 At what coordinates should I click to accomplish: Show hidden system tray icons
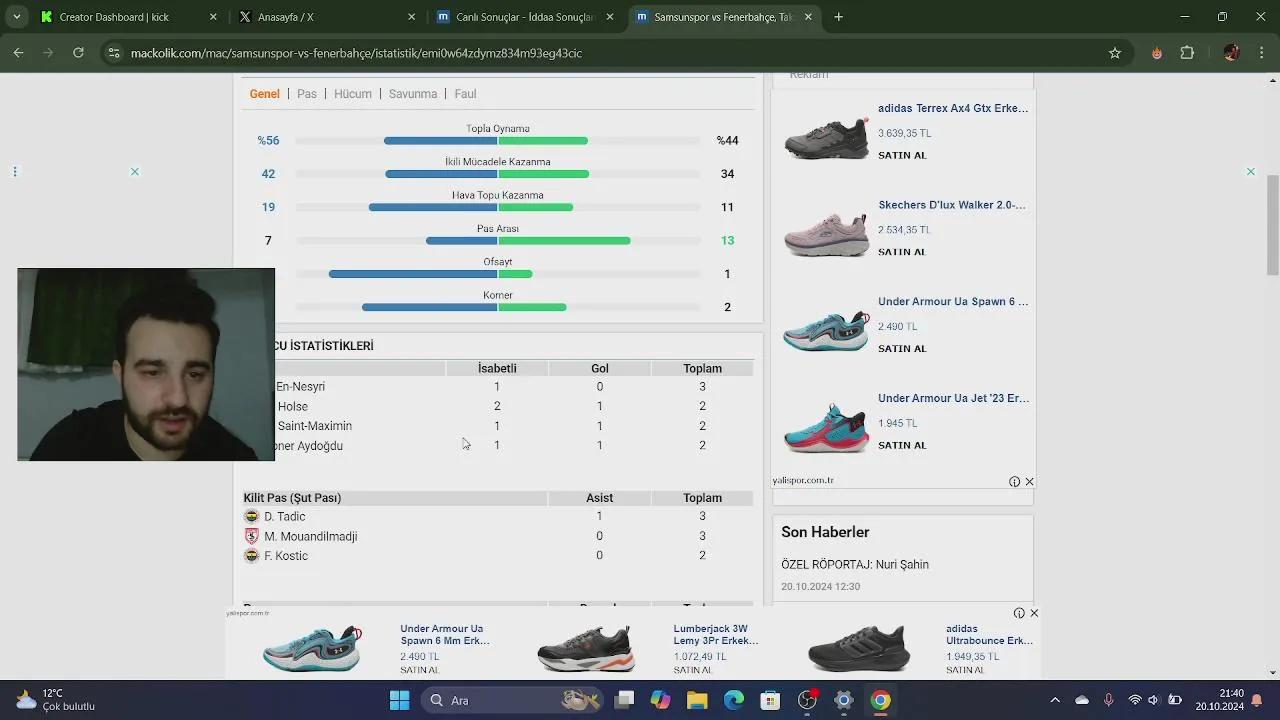tap(1054, 700)
